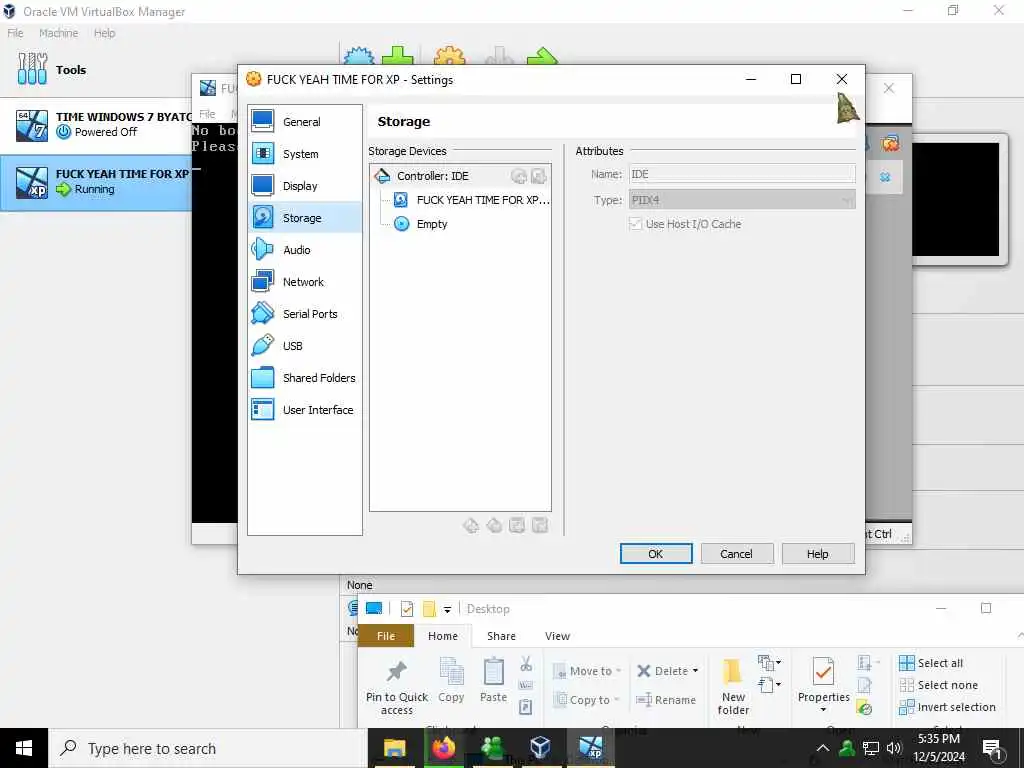Click Invert selection in Explorer

[948, 707]
